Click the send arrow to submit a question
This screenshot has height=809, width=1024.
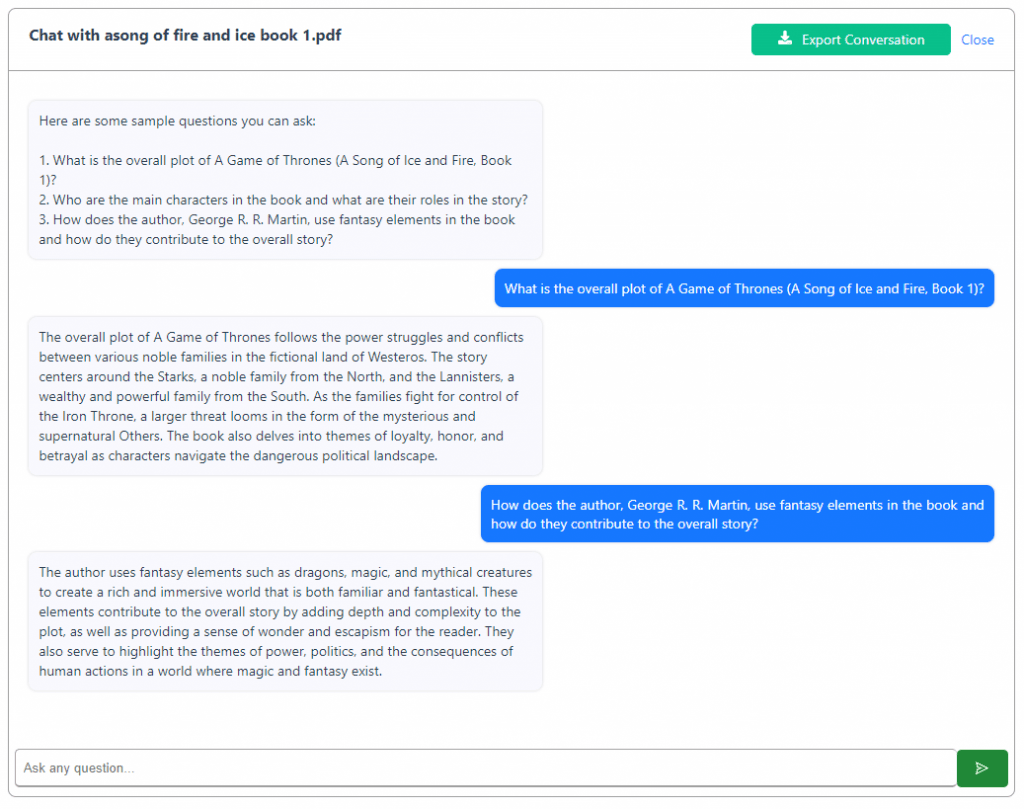point(982,768)
